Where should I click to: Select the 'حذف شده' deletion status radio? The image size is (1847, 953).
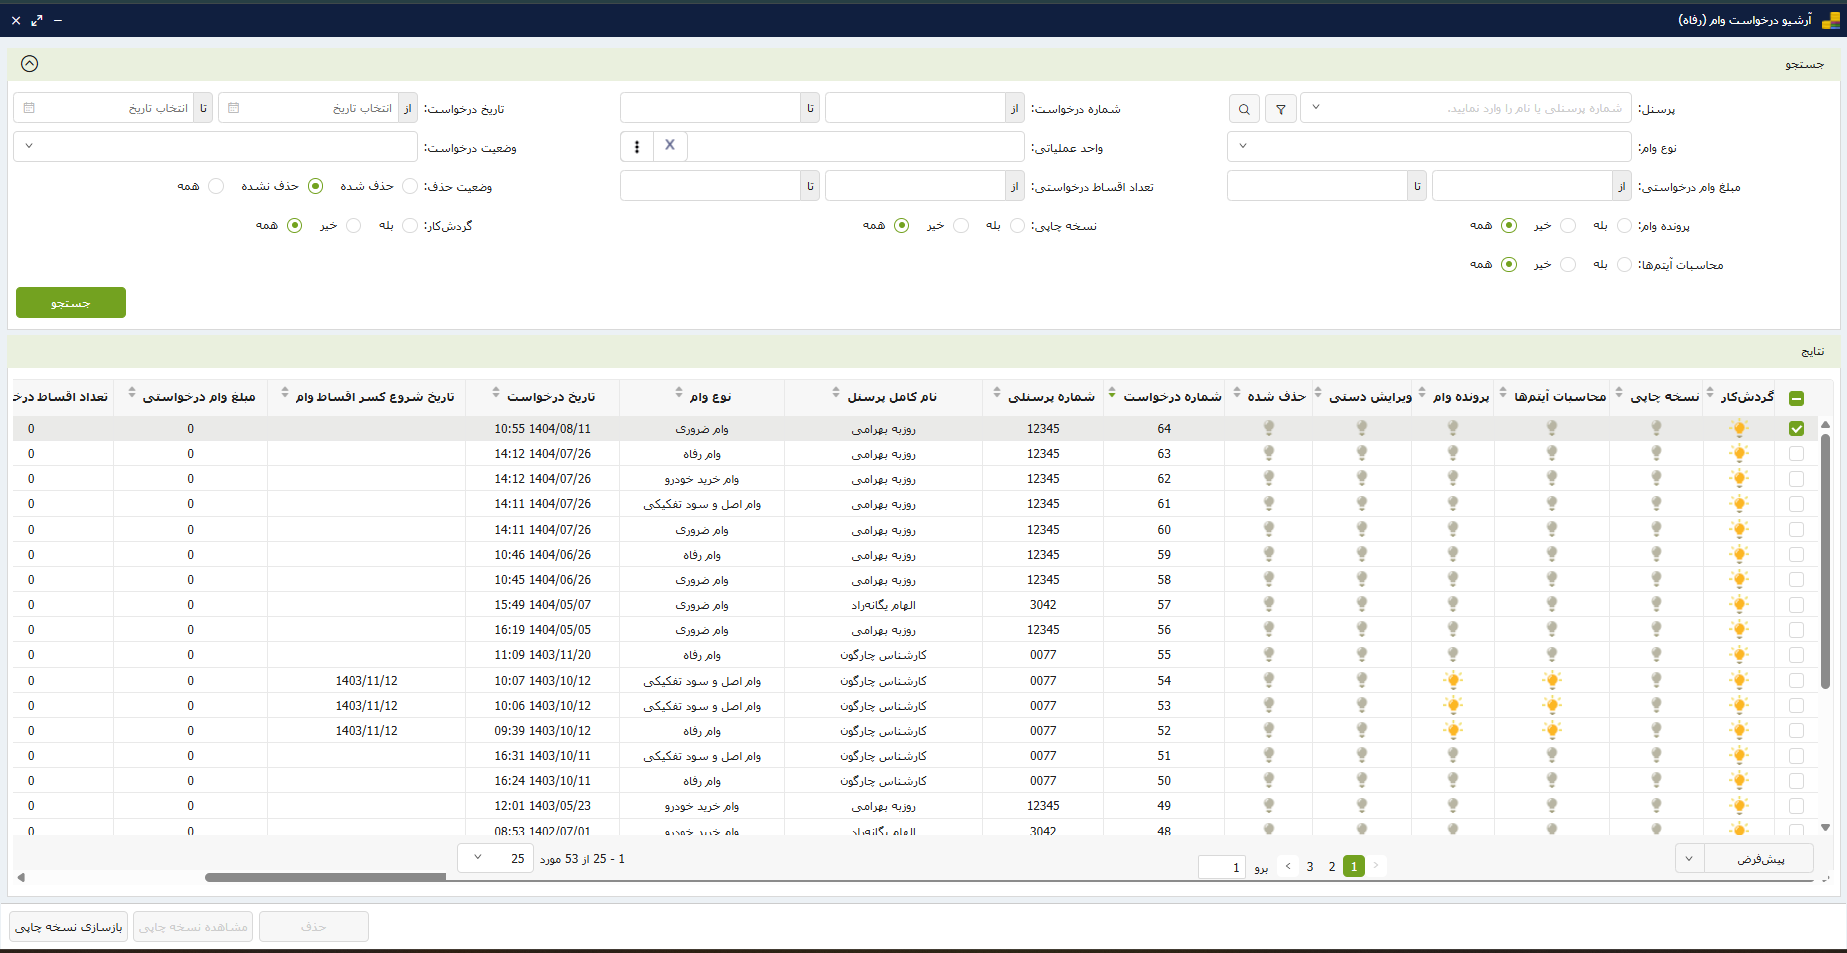coord(410,187)
